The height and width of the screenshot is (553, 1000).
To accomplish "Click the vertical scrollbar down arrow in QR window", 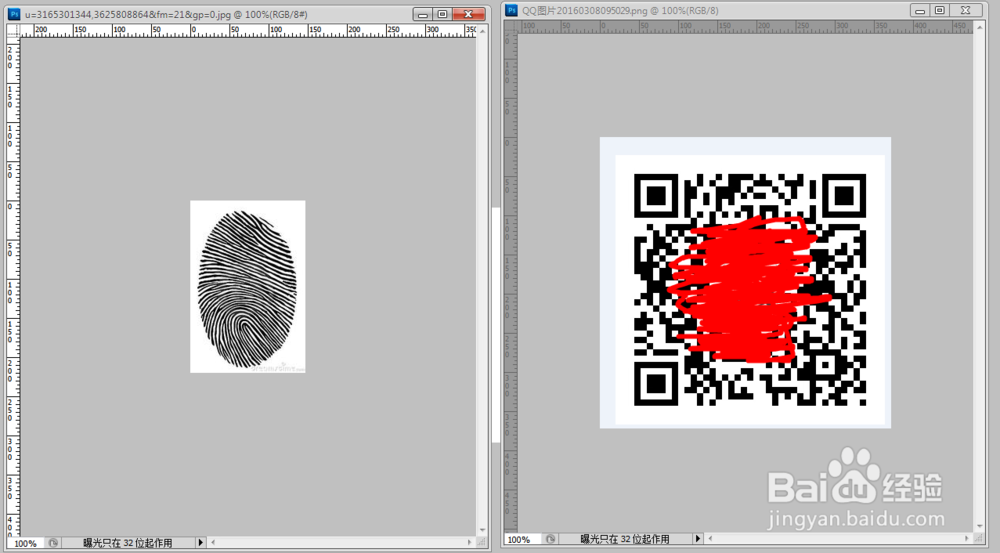I will [980, 526].
